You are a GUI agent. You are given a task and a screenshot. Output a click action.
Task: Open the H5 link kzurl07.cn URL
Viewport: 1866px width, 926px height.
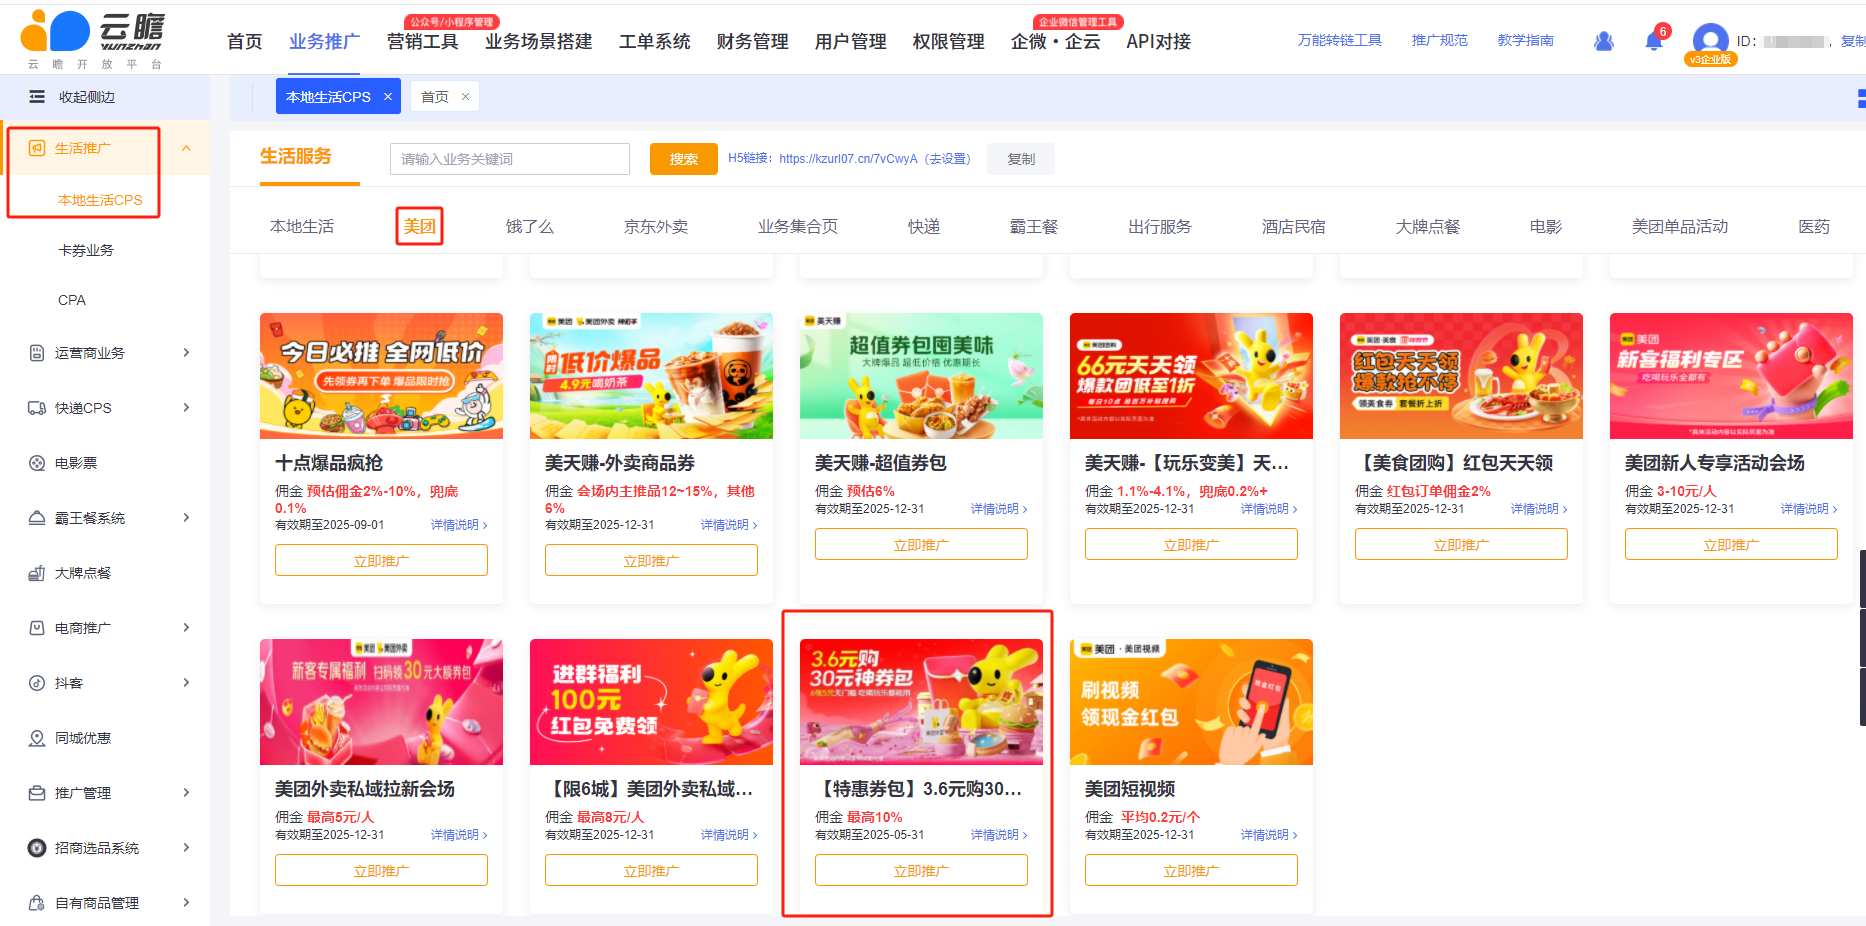[848, 159]
